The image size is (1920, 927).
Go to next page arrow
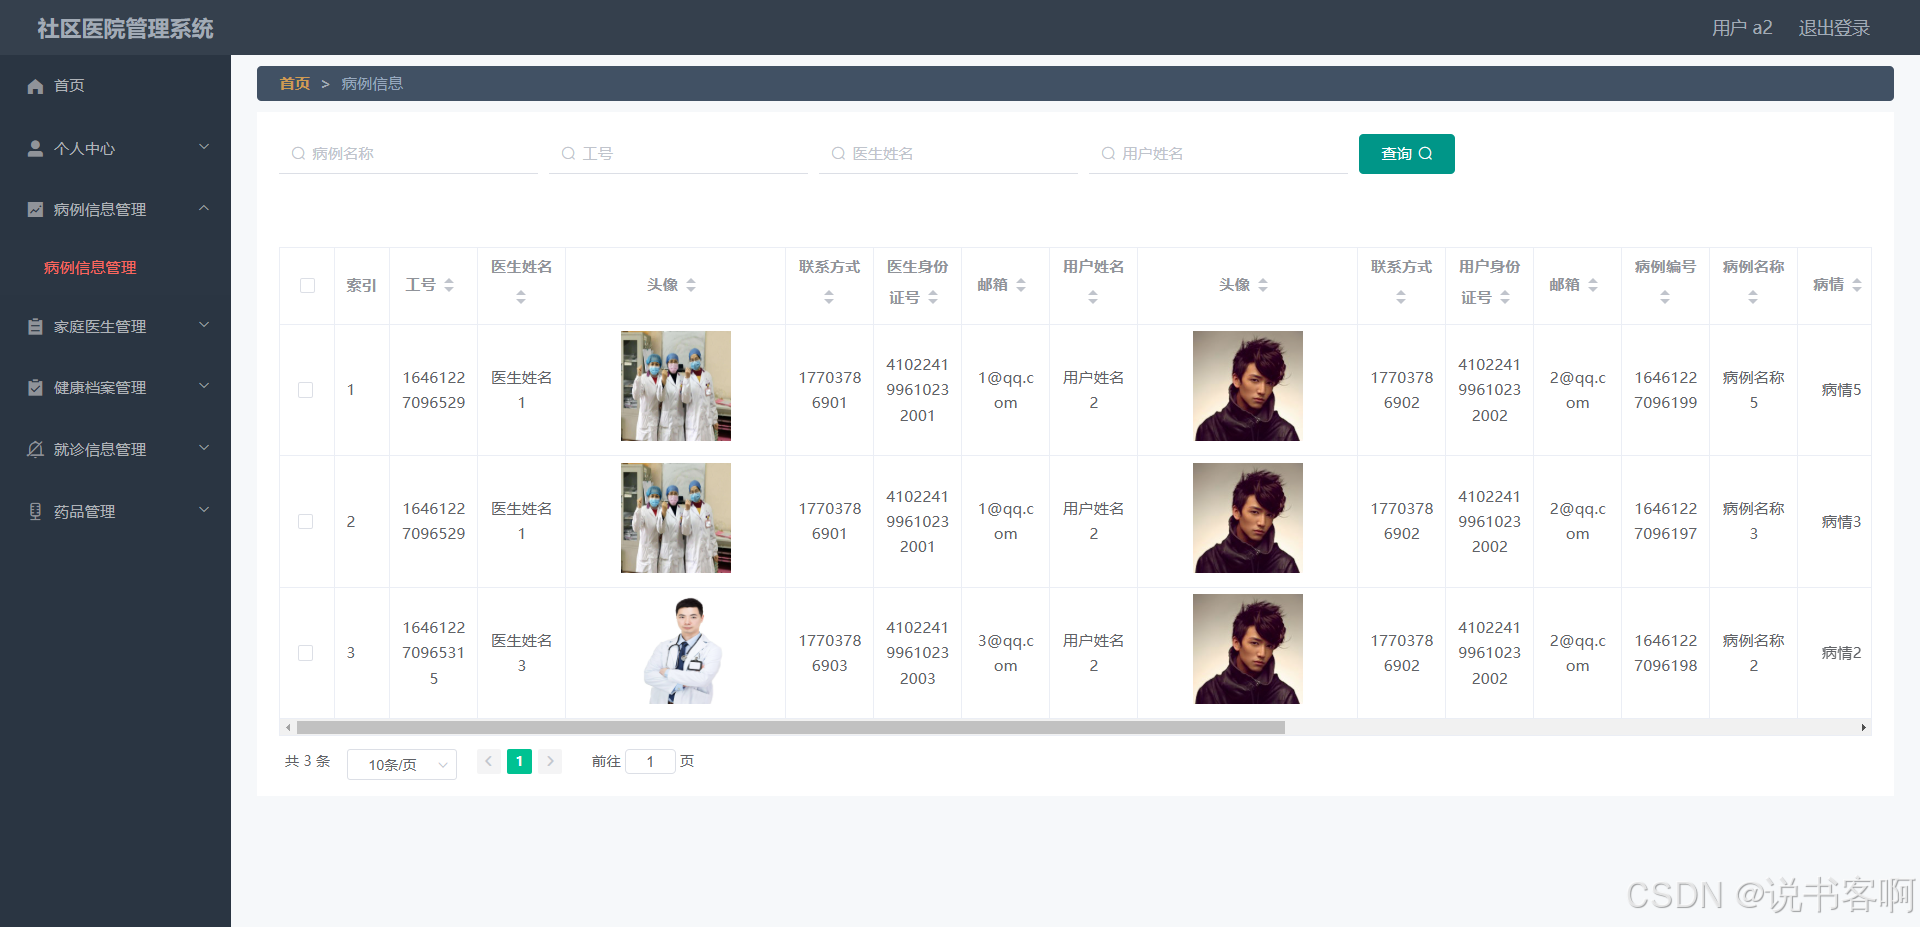(550, 761)
